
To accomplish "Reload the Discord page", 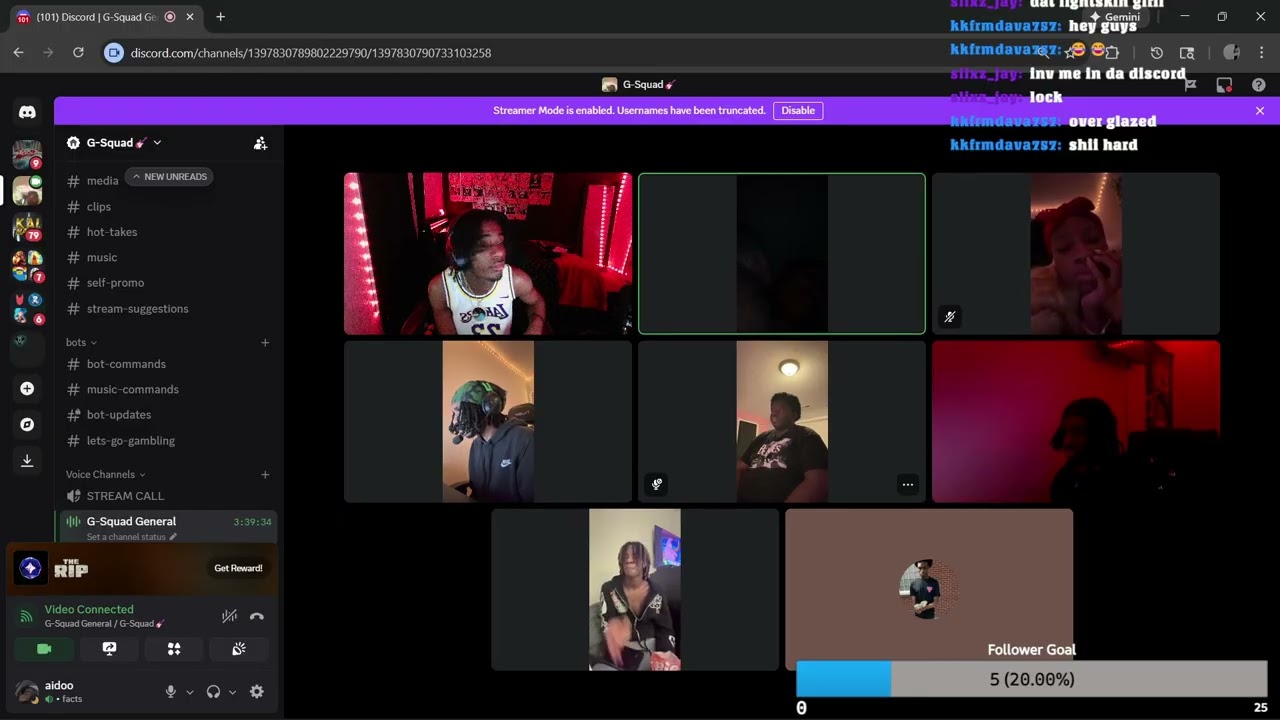I will tap(78, 53).
